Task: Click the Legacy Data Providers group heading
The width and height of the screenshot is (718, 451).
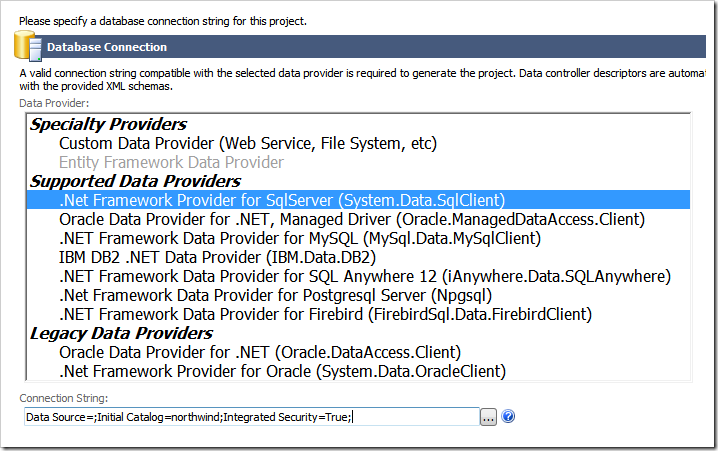Action: point(121,333)
